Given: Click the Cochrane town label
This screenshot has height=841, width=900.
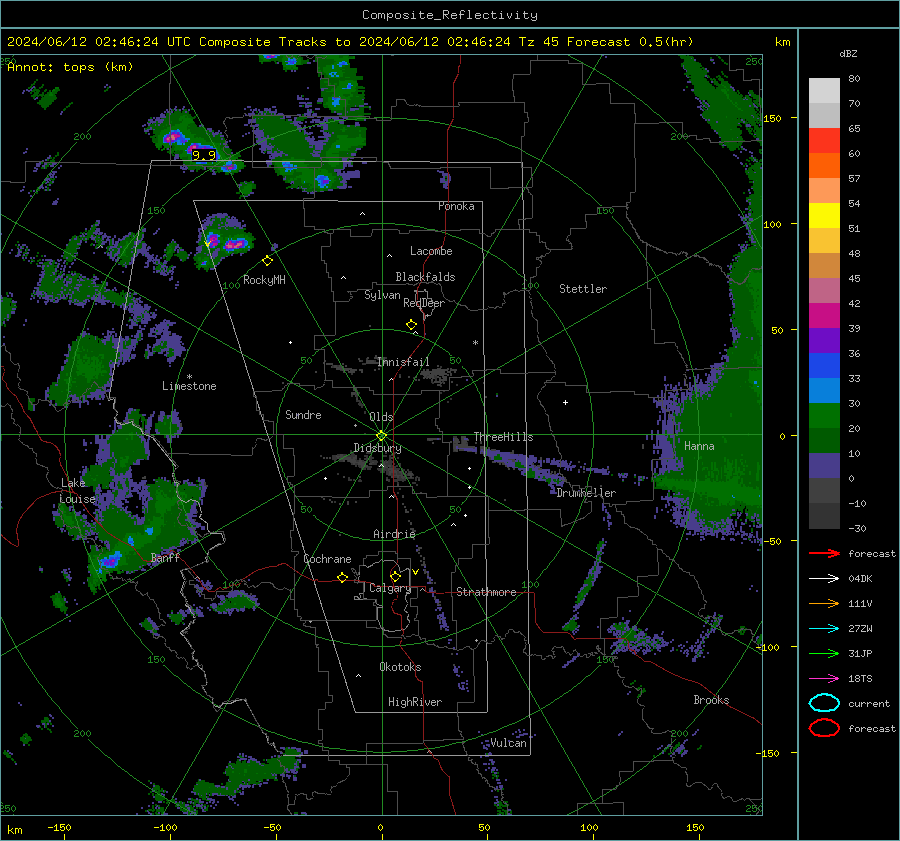Looking at the screenshot, I should click(327, 559).
